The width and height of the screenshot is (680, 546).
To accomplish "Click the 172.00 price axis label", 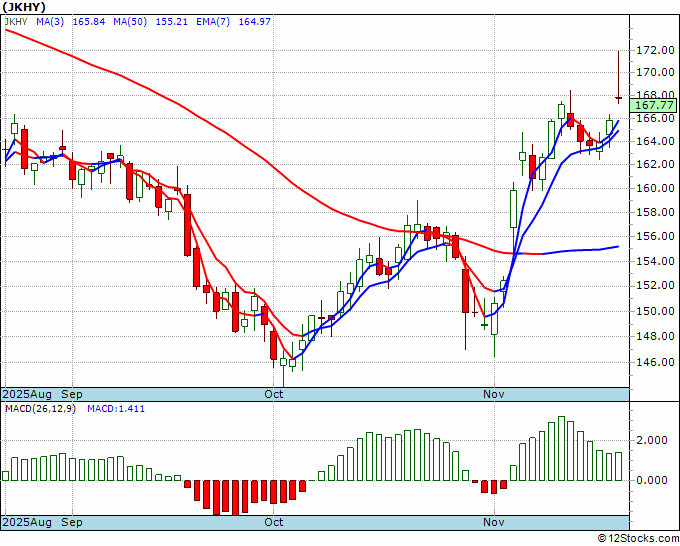I will (655, 50).
